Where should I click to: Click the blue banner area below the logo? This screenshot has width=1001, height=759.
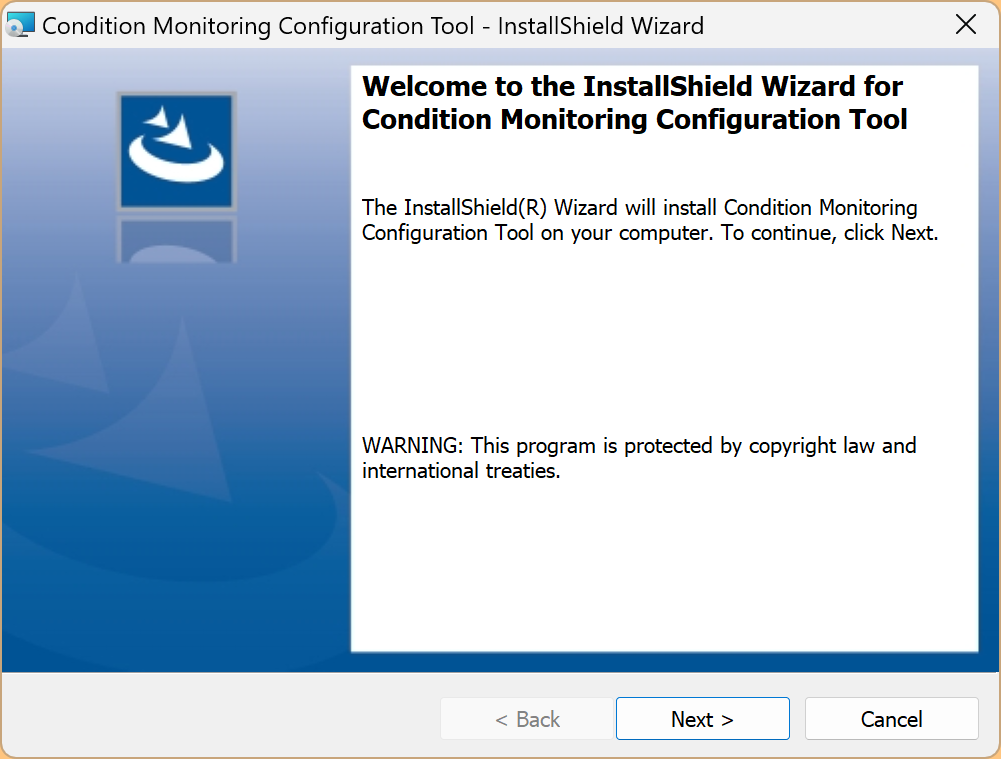click(x=176, y=560)
